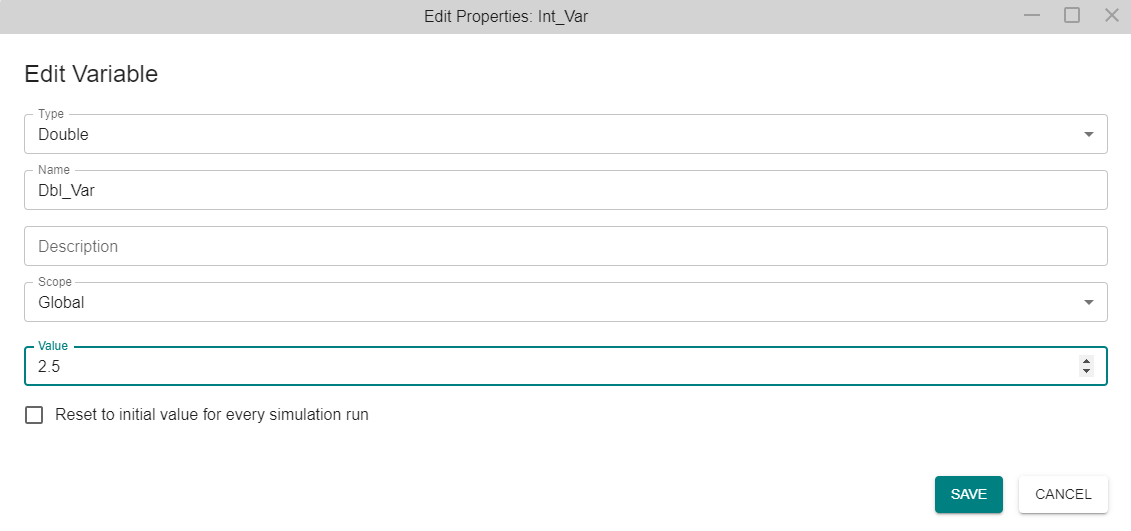Click the 'Edit Properties: Int_Var' title bar
This screenshot has height=531, width=1131.
(x=506, y=17)
